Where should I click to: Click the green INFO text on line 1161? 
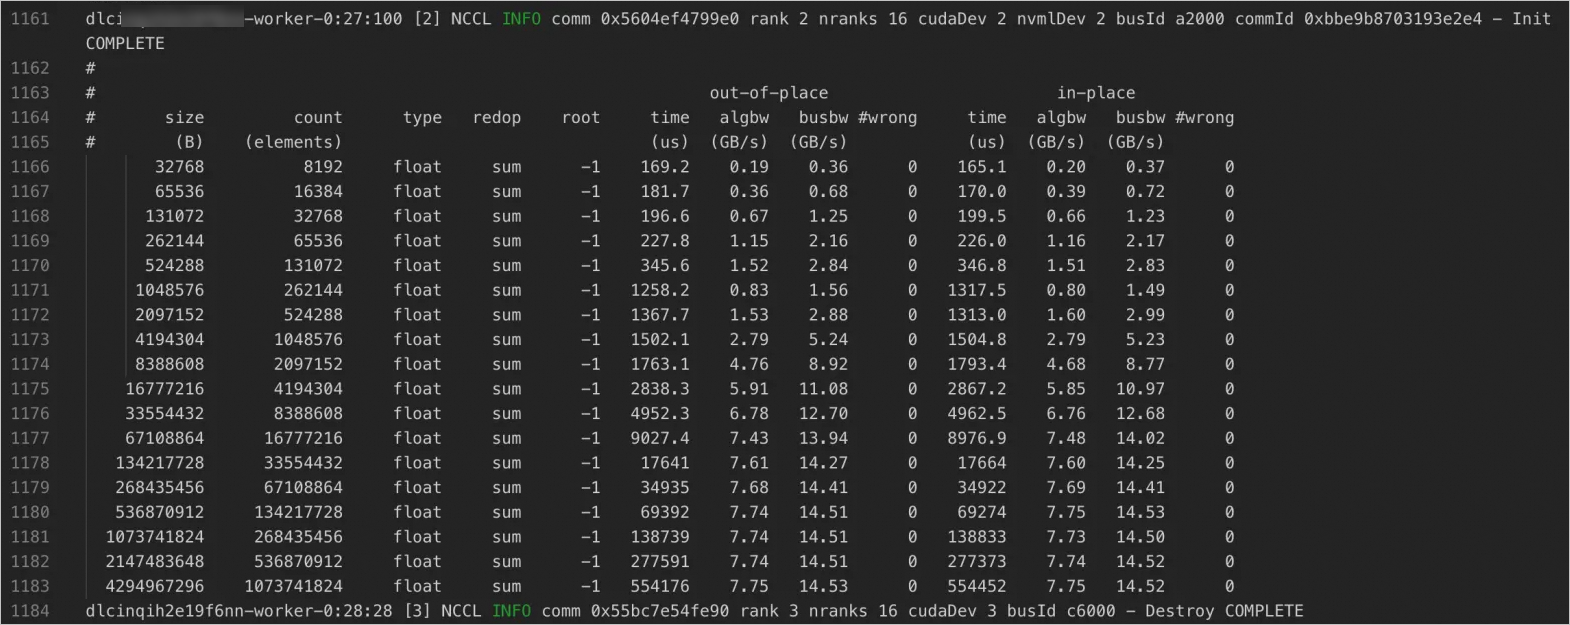coord(521,19)
